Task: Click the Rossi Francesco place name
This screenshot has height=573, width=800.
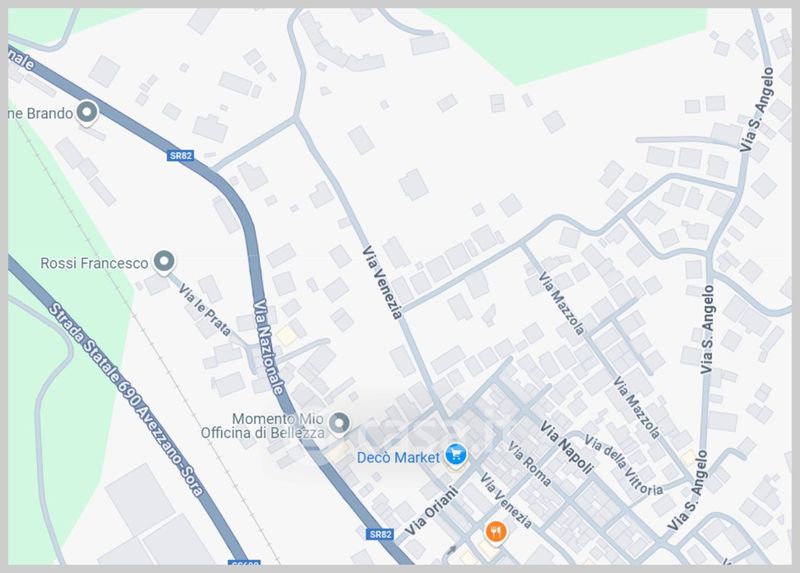Action: tap(94, 263)
